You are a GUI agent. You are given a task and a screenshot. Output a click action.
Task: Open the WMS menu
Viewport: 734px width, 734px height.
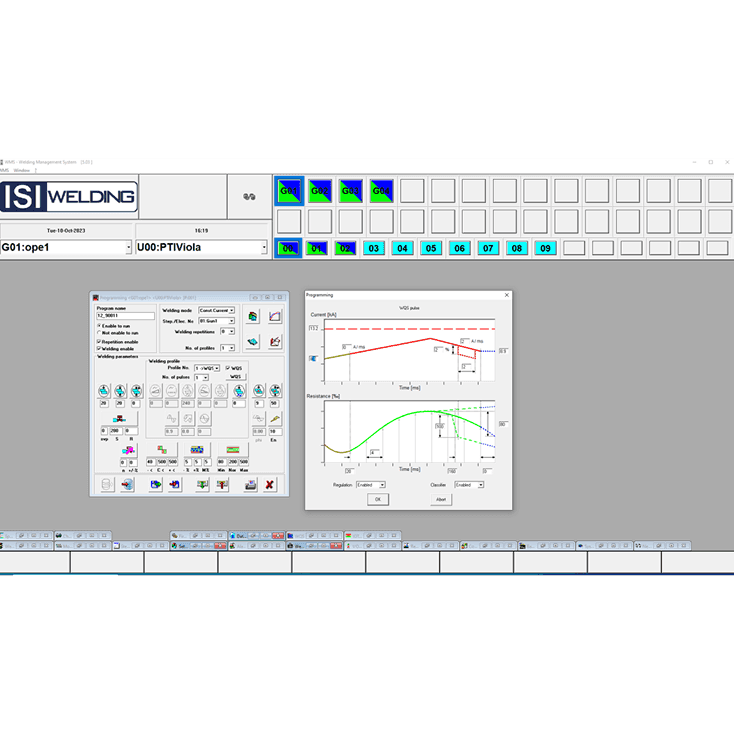coord(6,170)
